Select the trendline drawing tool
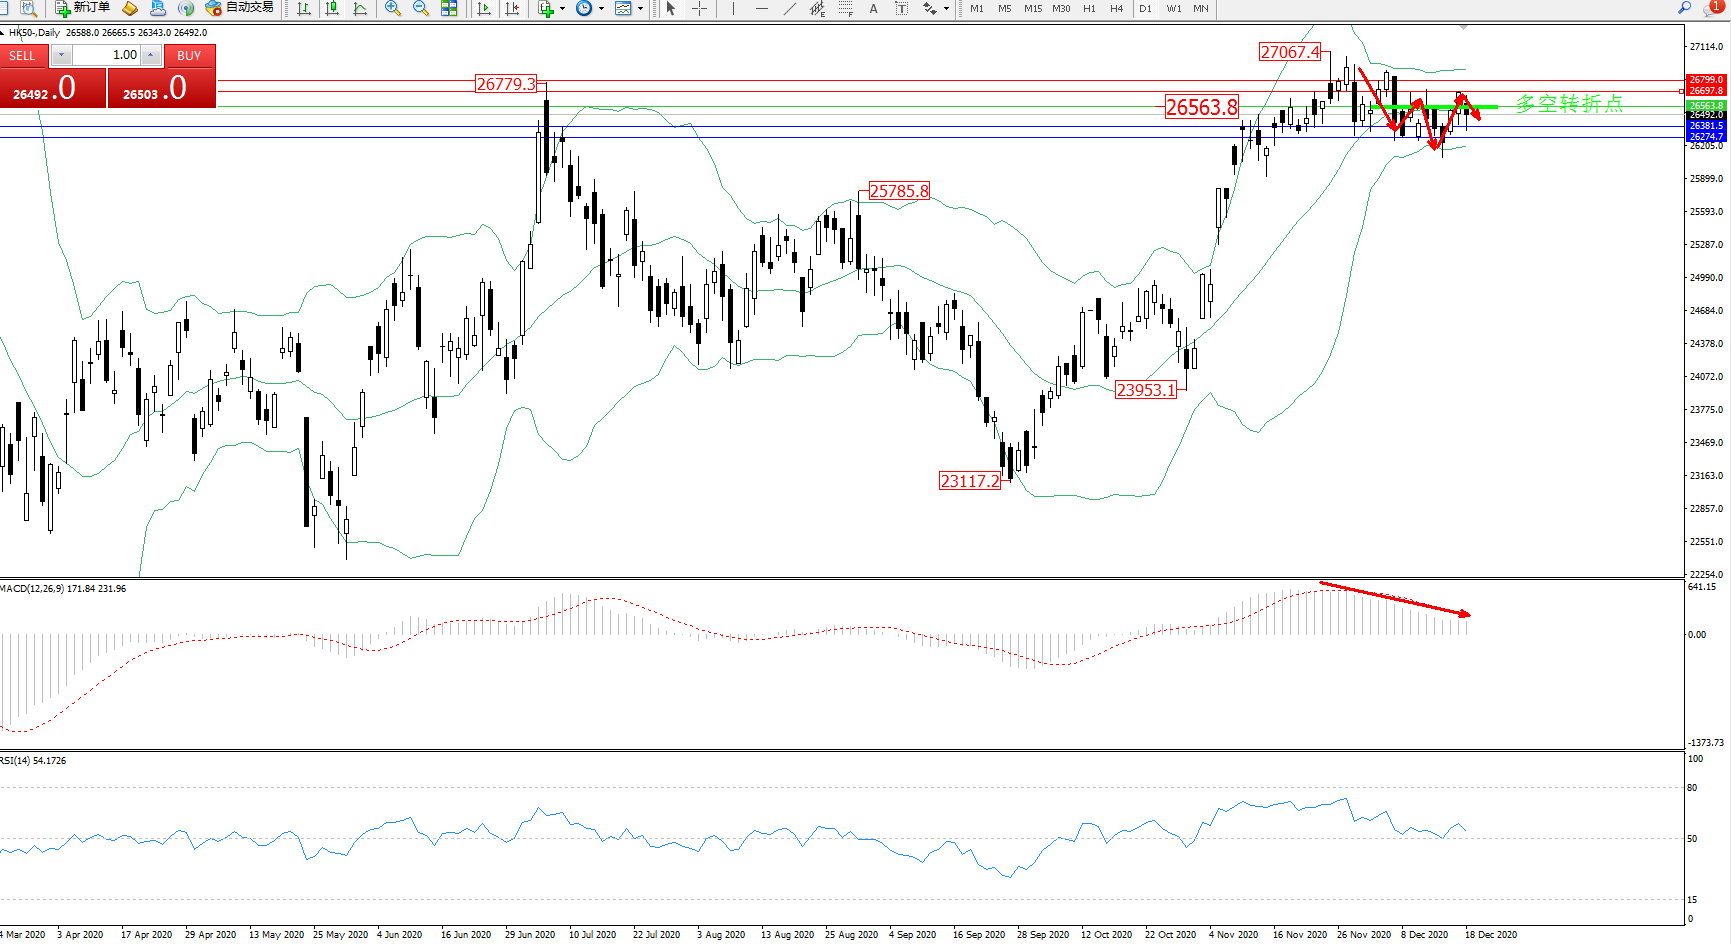This screenshot has width=1731, height=944. (790, 8)
